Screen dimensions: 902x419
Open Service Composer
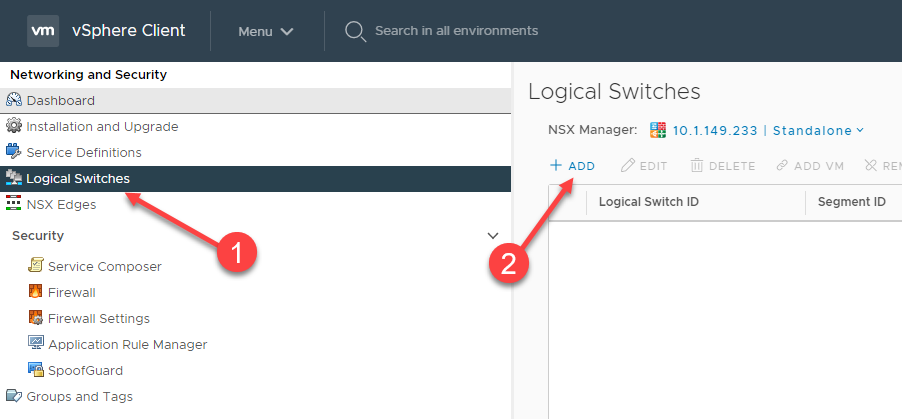105,266
